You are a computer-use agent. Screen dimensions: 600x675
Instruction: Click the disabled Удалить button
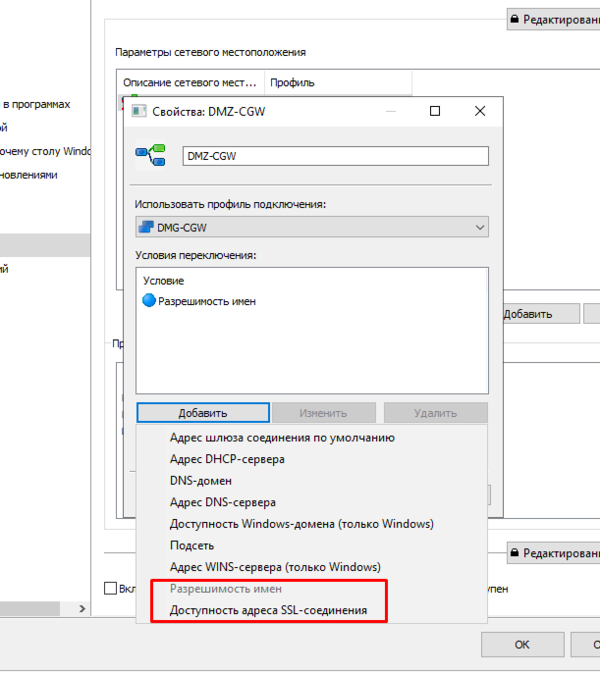436,413
